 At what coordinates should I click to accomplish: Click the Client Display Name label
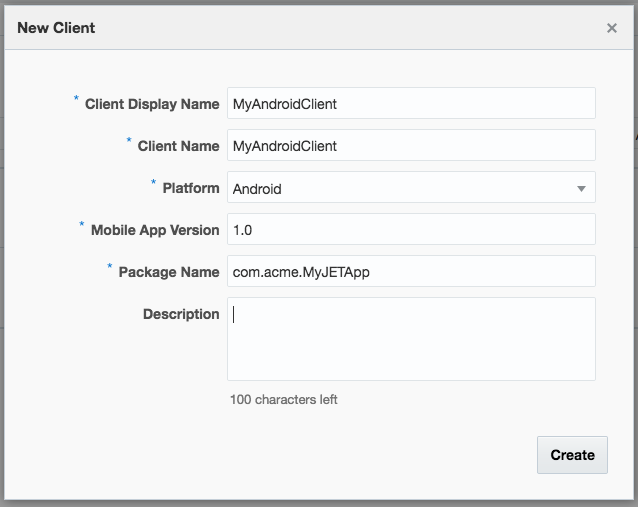[x=152, y=104]
